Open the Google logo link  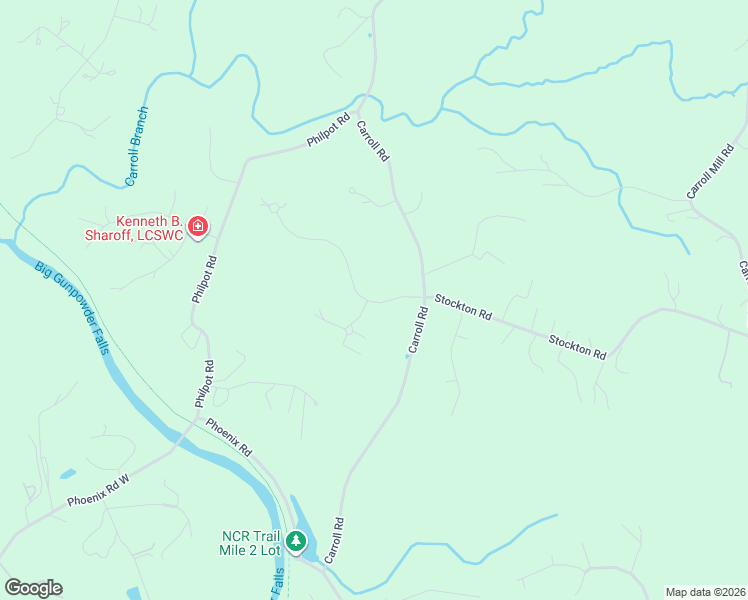coord(33,588)
